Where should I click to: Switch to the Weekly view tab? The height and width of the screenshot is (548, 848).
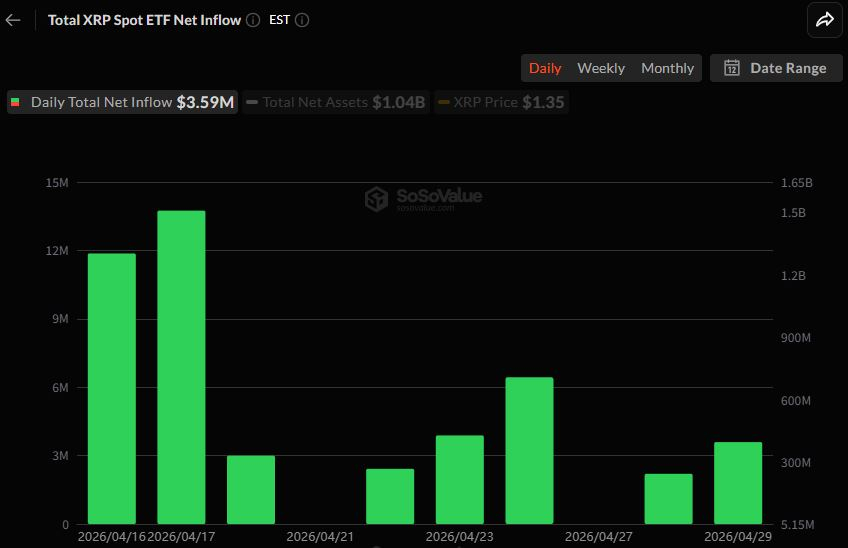pyautogui.click(x=601, y=68)
